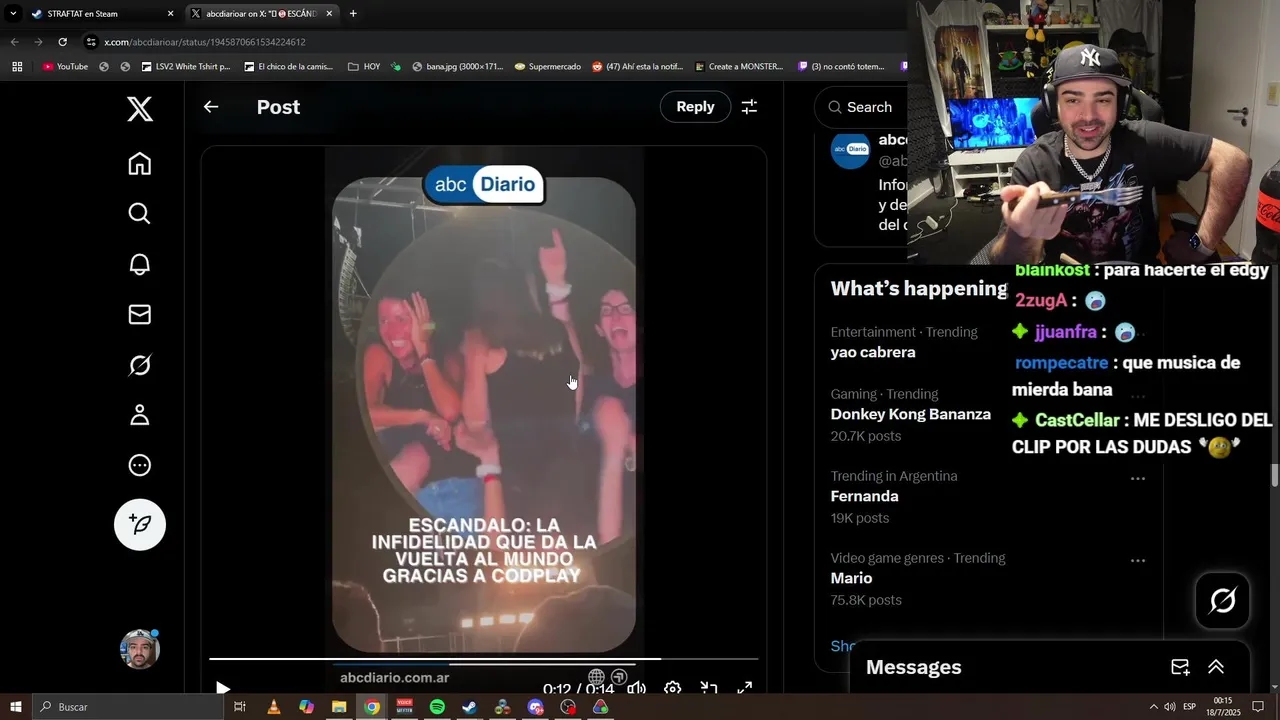Open more options for Mario trend

1137,560
